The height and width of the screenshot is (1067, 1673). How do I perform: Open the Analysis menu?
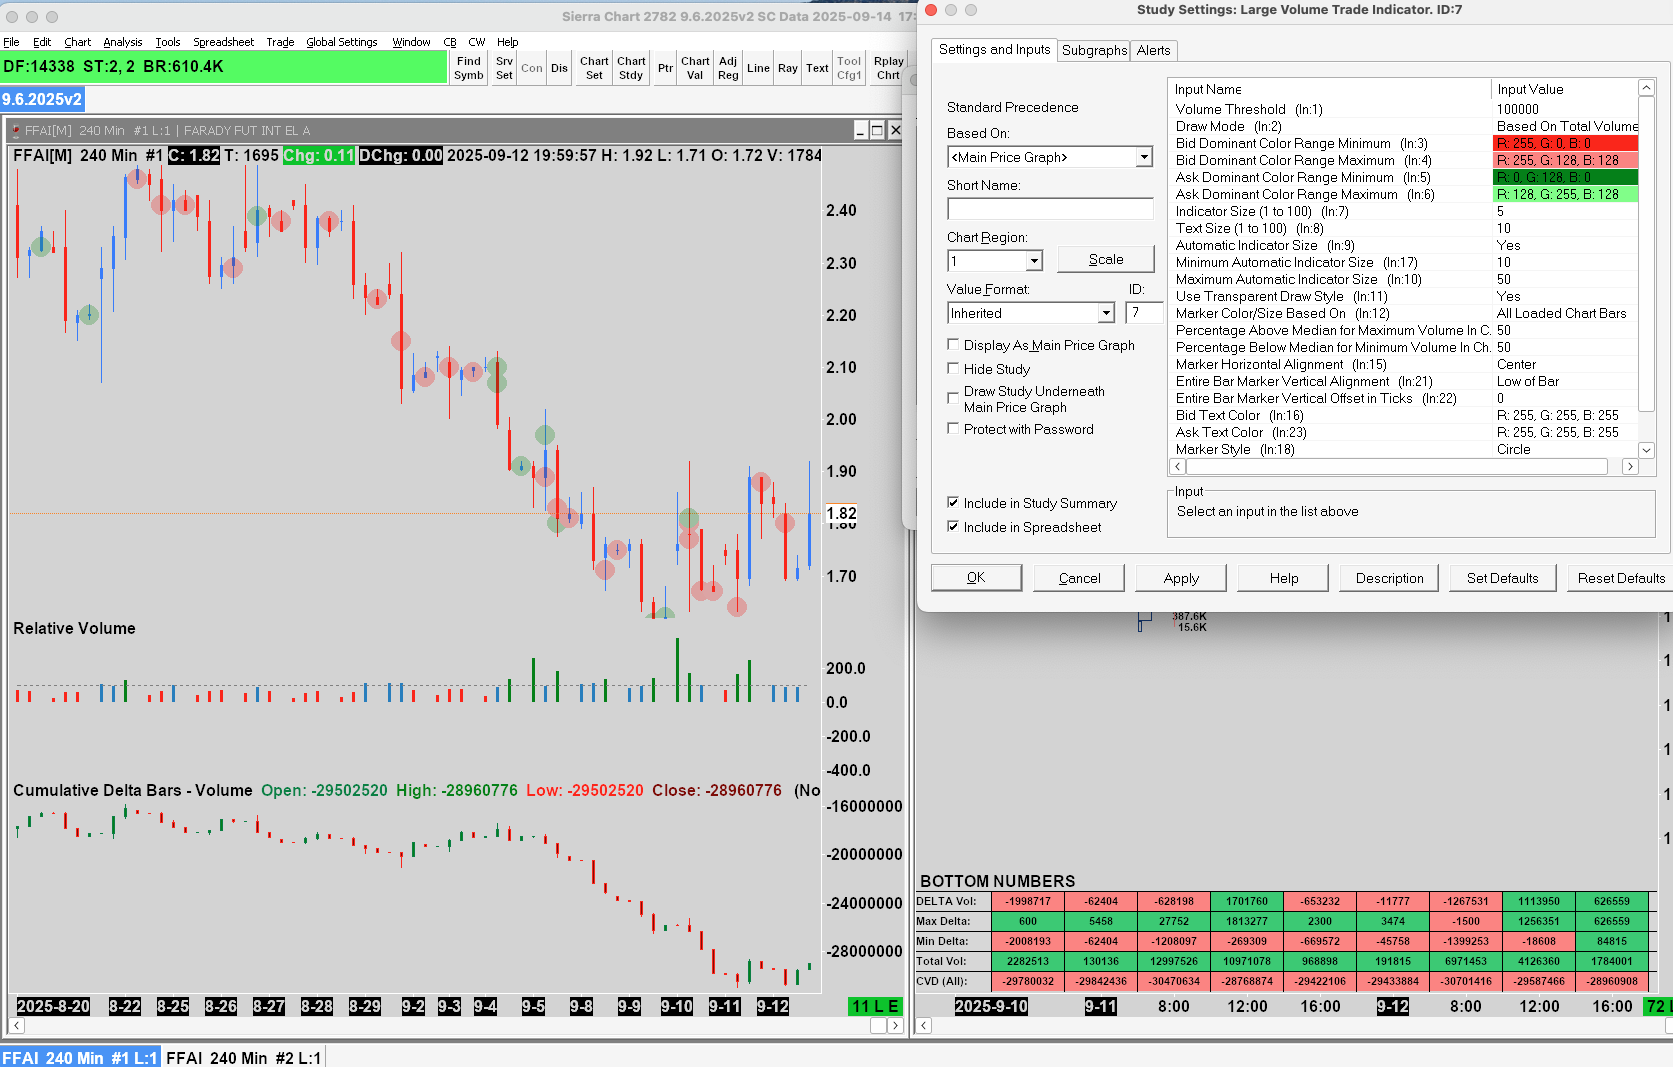click(123, 42)
